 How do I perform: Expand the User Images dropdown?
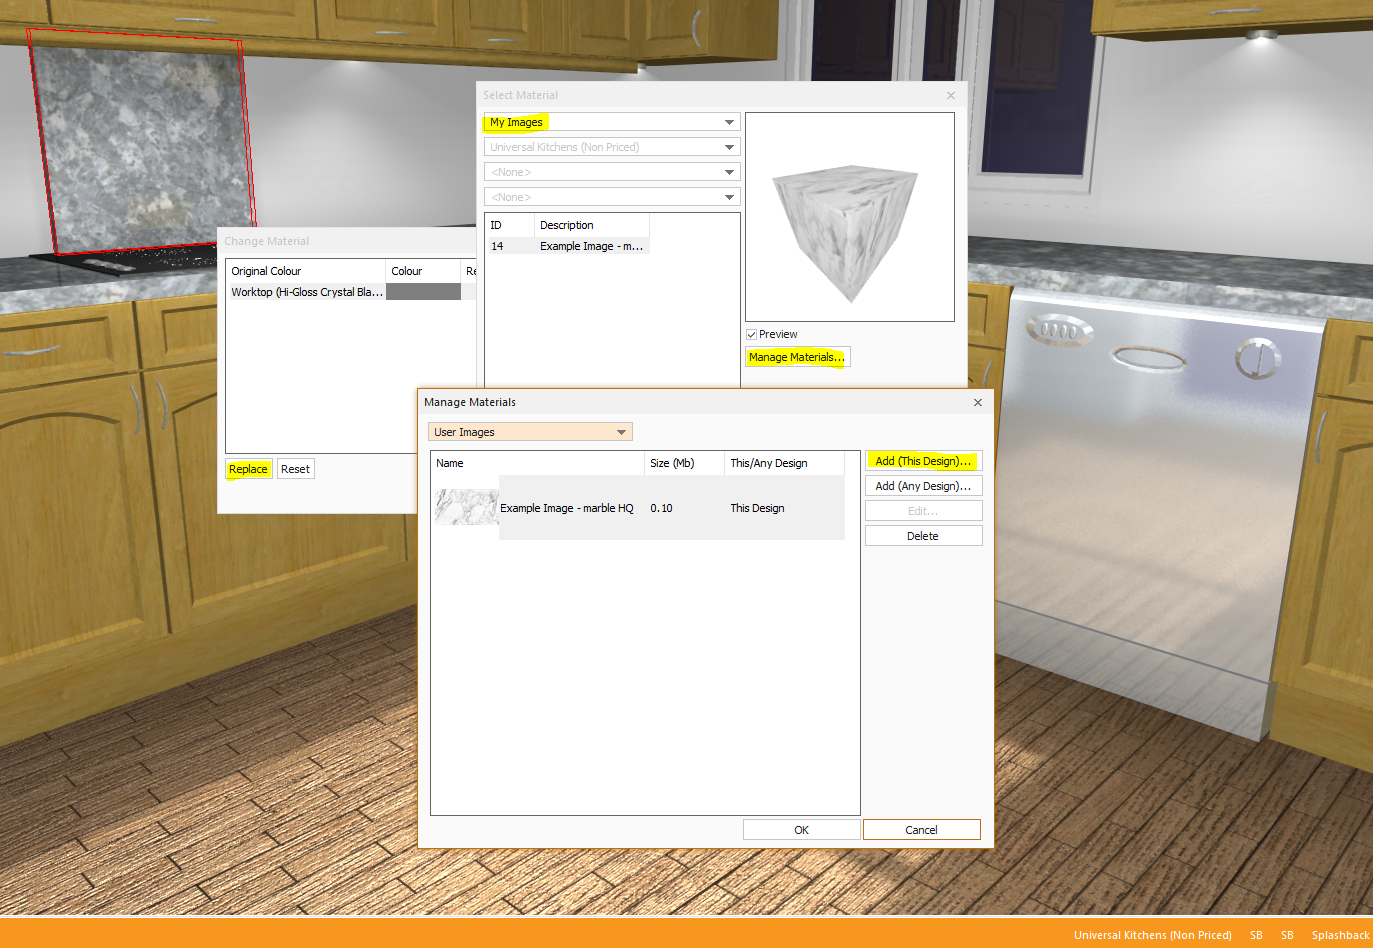(x=529, y=432)
